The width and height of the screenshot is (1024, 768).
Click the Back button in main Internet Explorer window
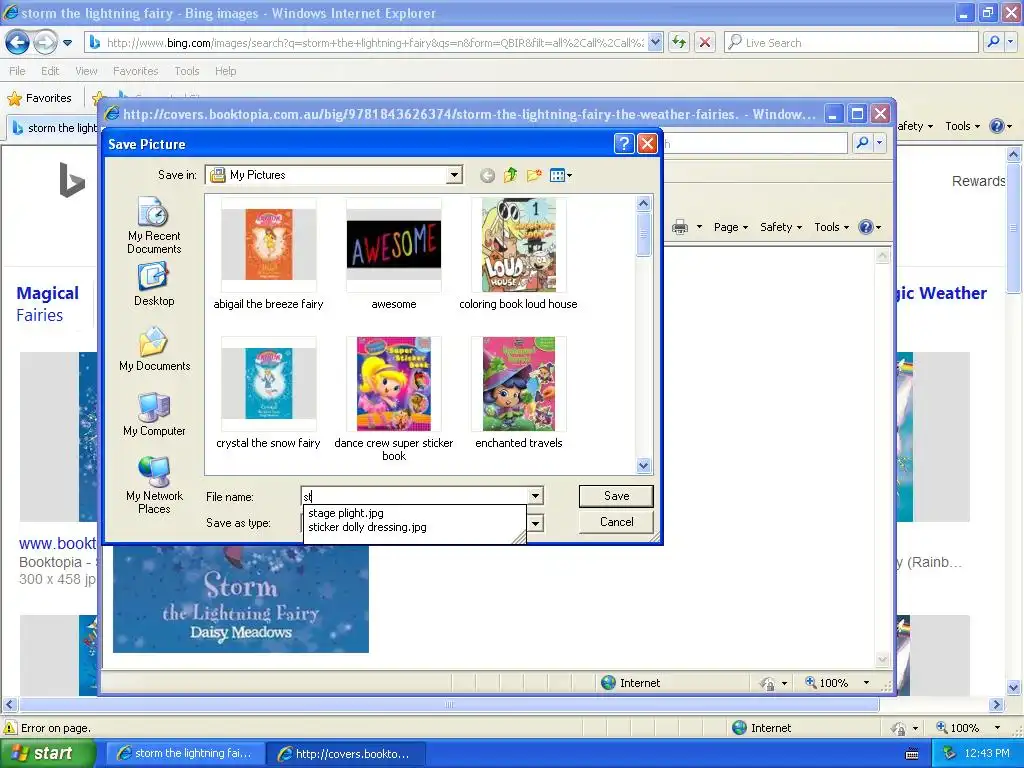[18, 42]
